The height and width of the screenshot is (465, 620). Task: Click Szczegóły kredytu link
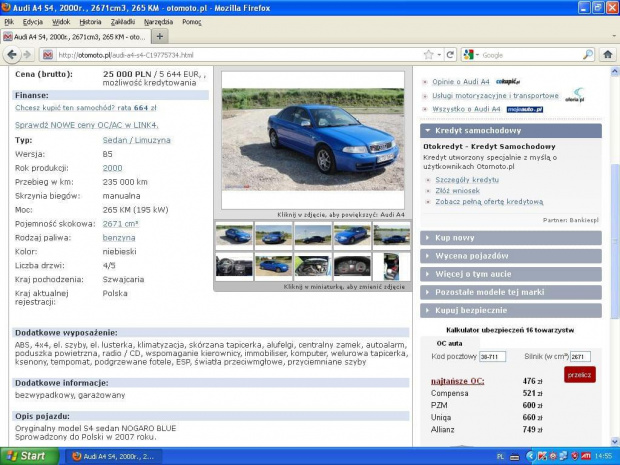click(x=467, y=180)
